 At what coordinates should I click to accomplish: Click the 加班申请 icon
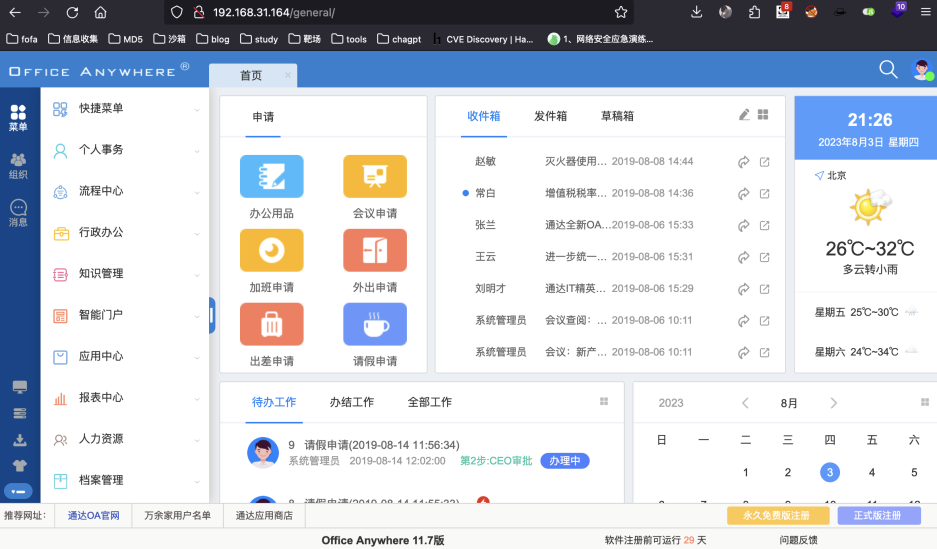(271, 250)
